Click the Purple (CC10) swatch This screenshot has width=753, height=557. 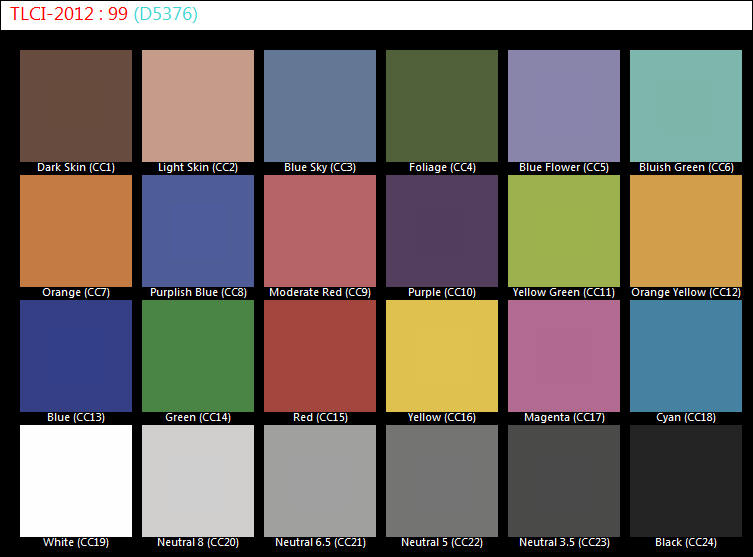pyautogui.click(x=442, y=231)
